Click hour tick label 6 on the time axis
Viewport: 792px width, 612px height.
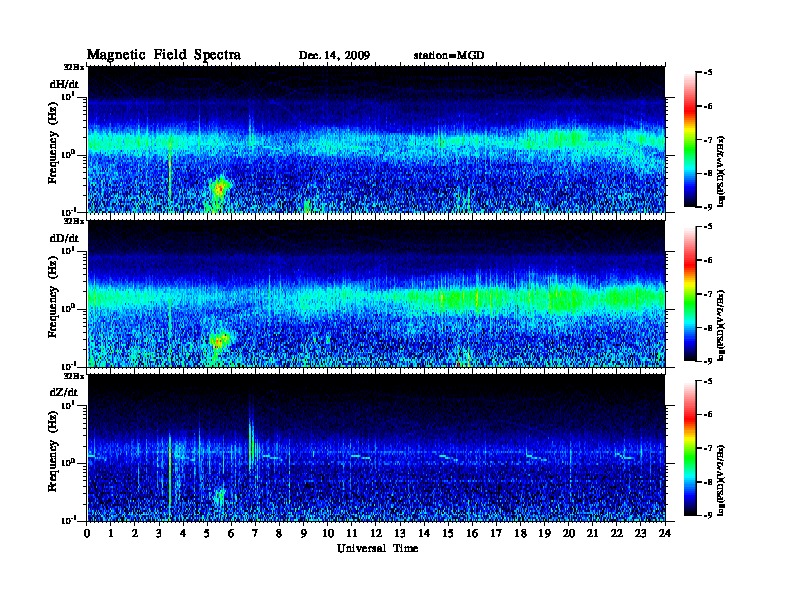coord(231,533)
